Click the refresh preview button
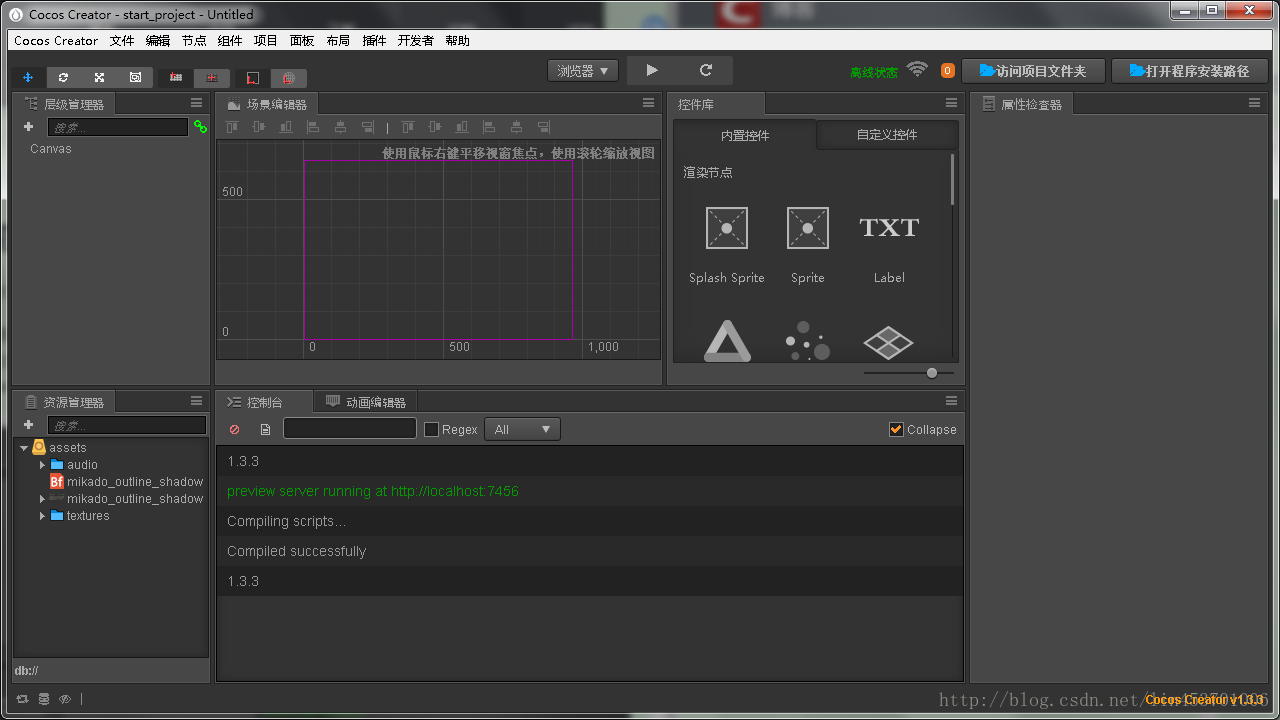The width and height of the screenshot is (1280, 720). click(706, 70)
